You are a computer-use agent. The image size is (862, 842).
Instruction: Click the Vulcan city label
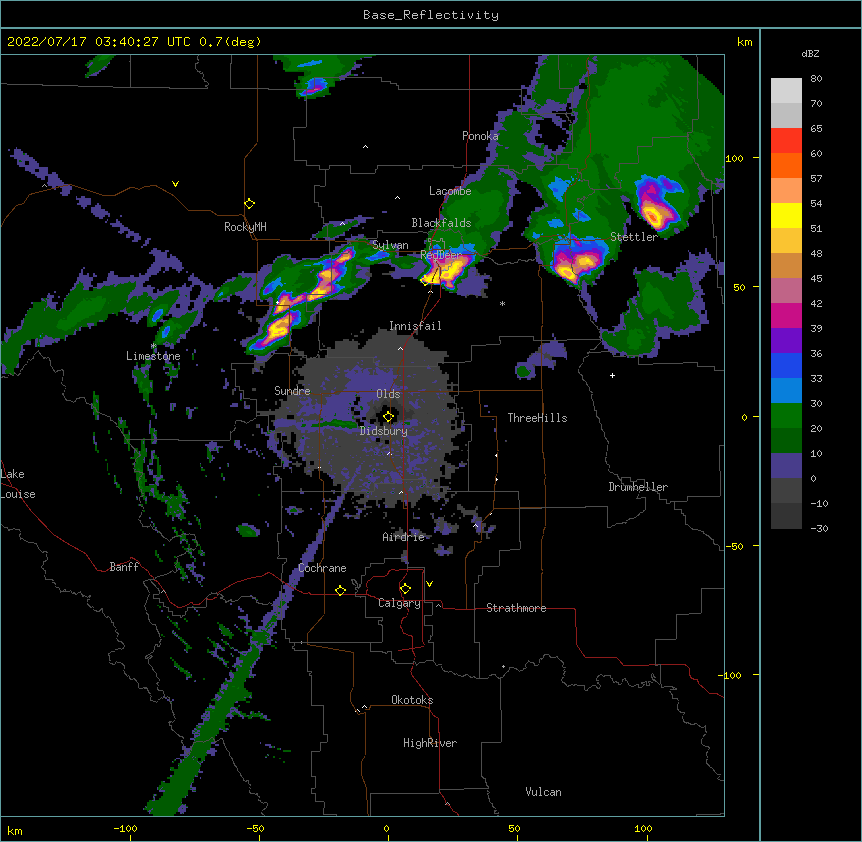[543, 792]
